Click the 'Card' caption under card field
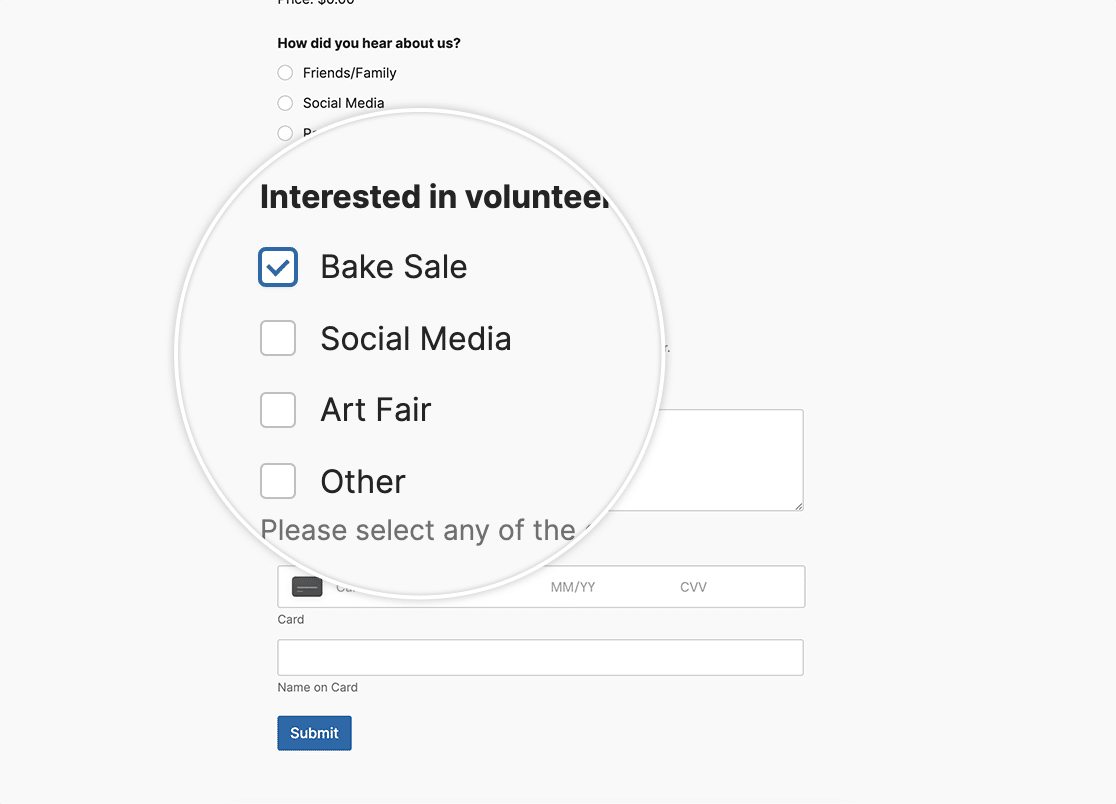Image resolution: width=1116 pixels, height=804 pixels. point(291,620)
